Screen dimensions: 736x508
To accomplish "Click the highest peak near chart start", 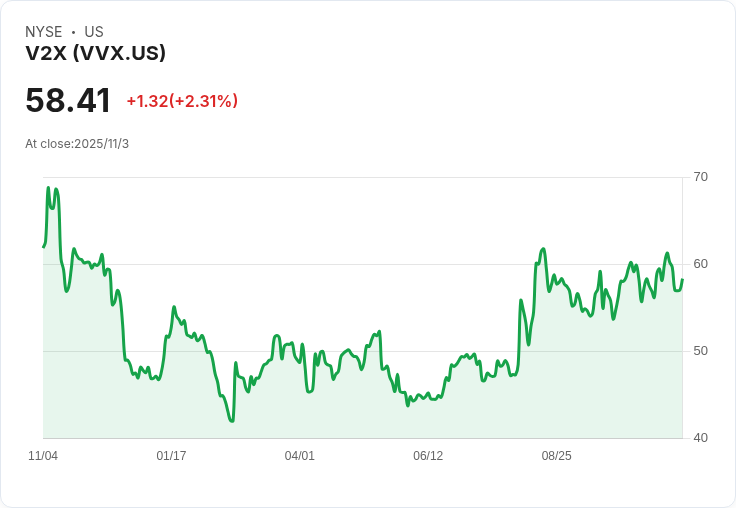I will [48, 188].
